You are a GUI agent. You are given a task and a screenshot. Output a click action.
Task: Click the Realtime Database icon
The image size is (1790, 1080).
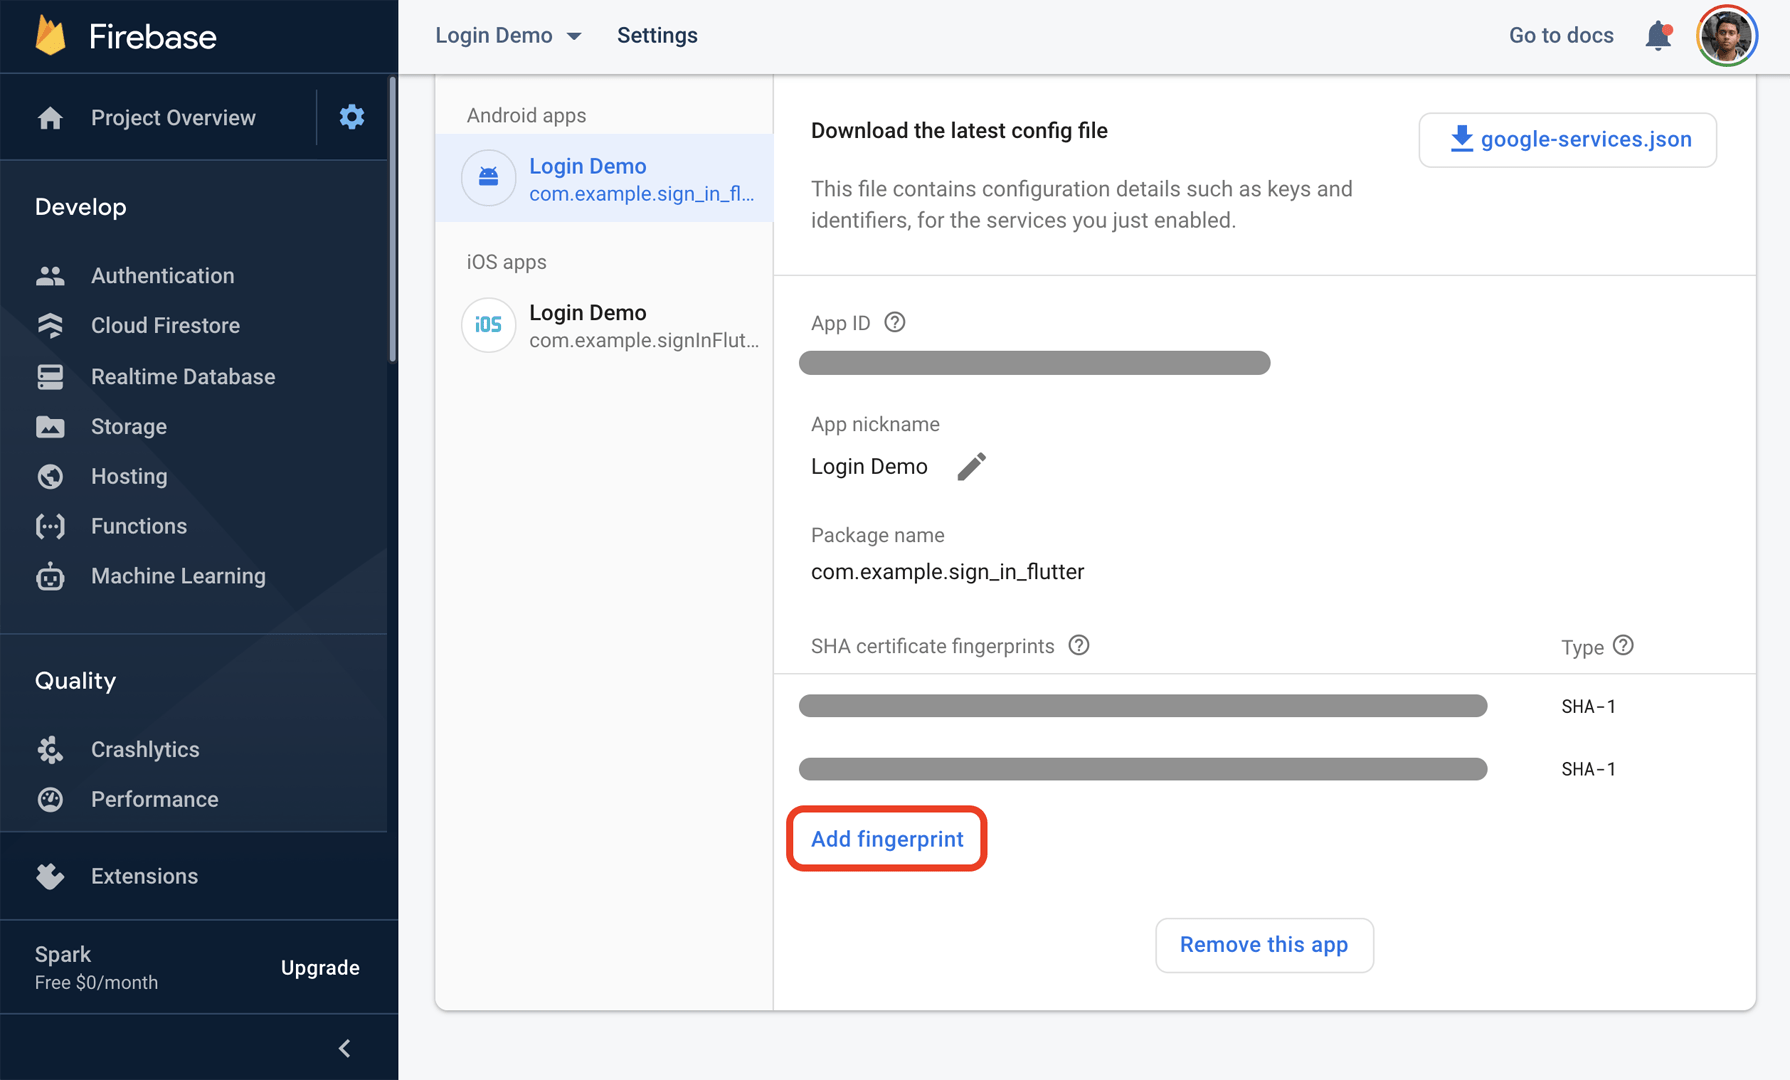[50, 377]
